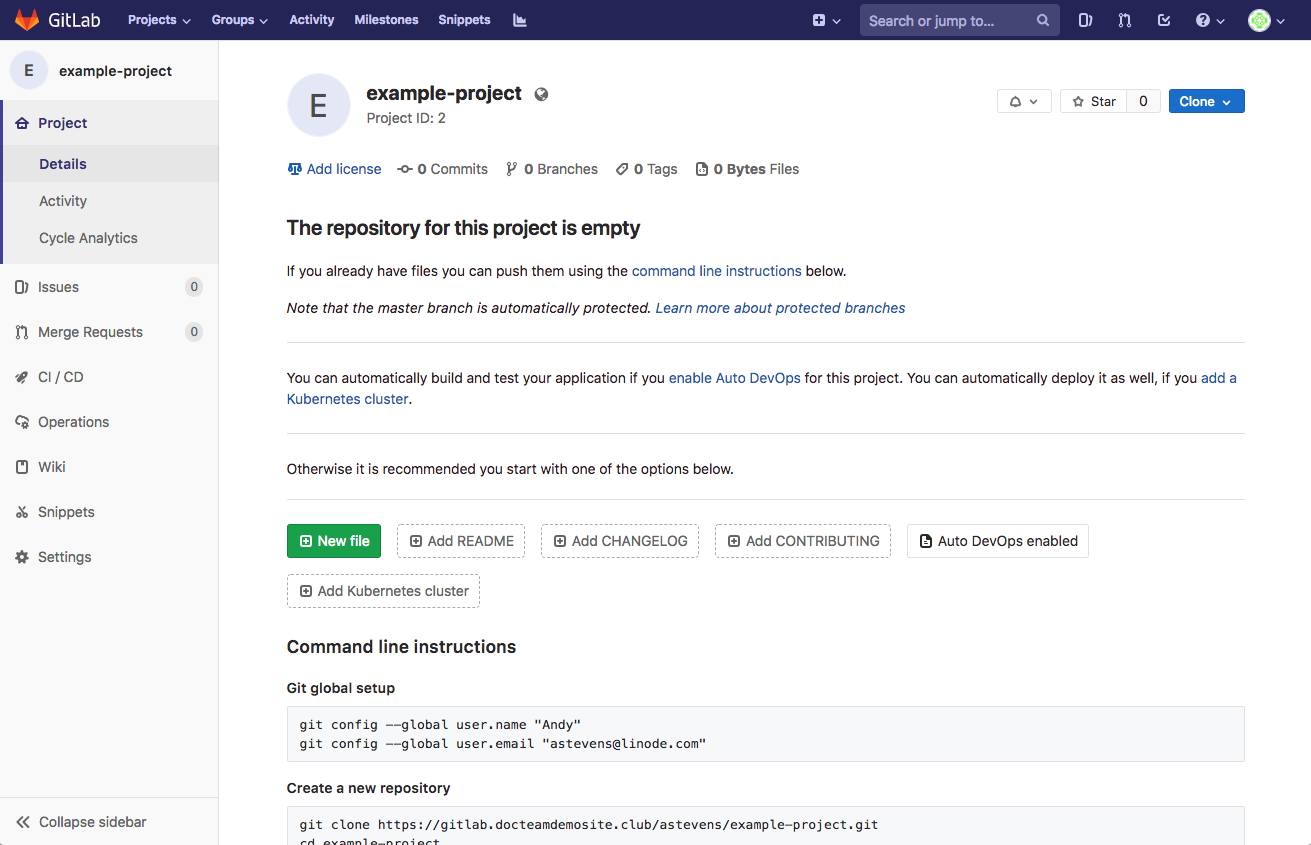Open the Operations section
1311x845 pixels.
pyautogui.click(x=72, y=421)
